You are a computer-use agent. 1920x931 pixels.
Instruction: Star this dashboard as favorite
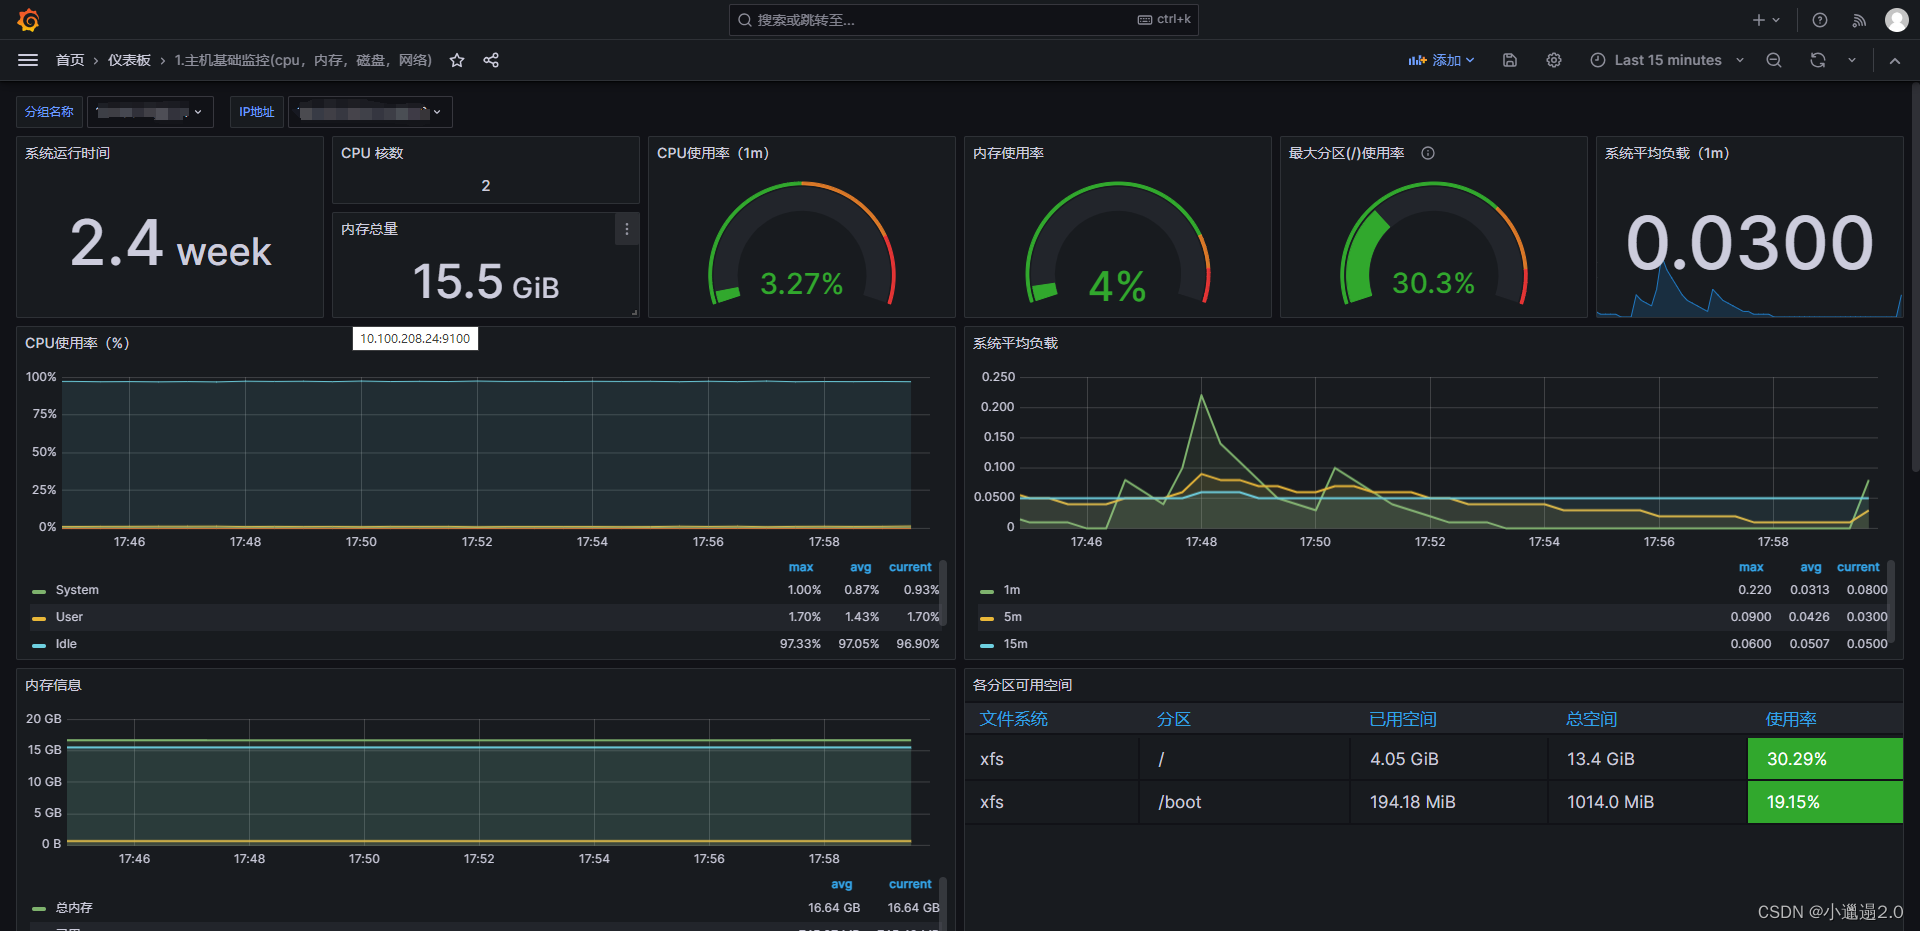point(457,60)
